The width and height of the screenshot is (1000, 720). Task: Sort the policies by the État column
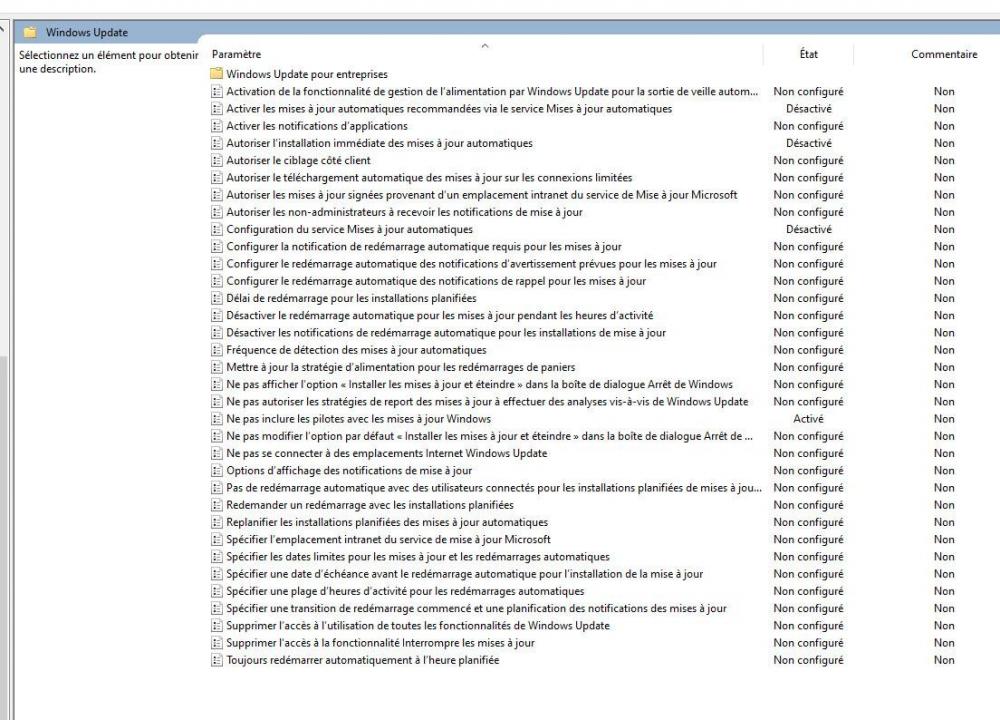coord(808,55)
